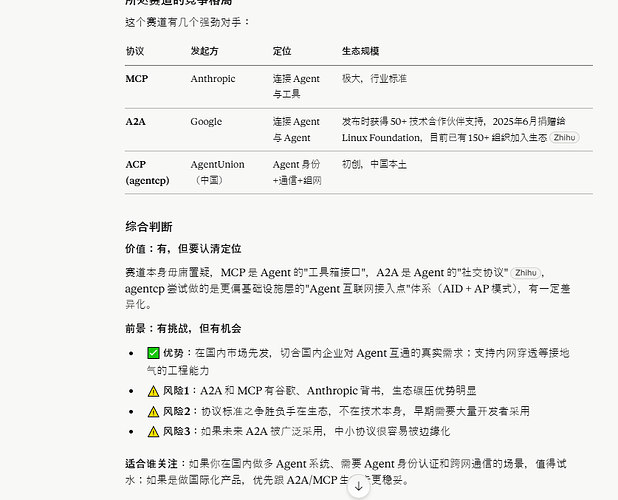The width and height of the screenshot is (618, 500).
Task: Open the Zhihu citation after "社交协议"
Action: 526,273
